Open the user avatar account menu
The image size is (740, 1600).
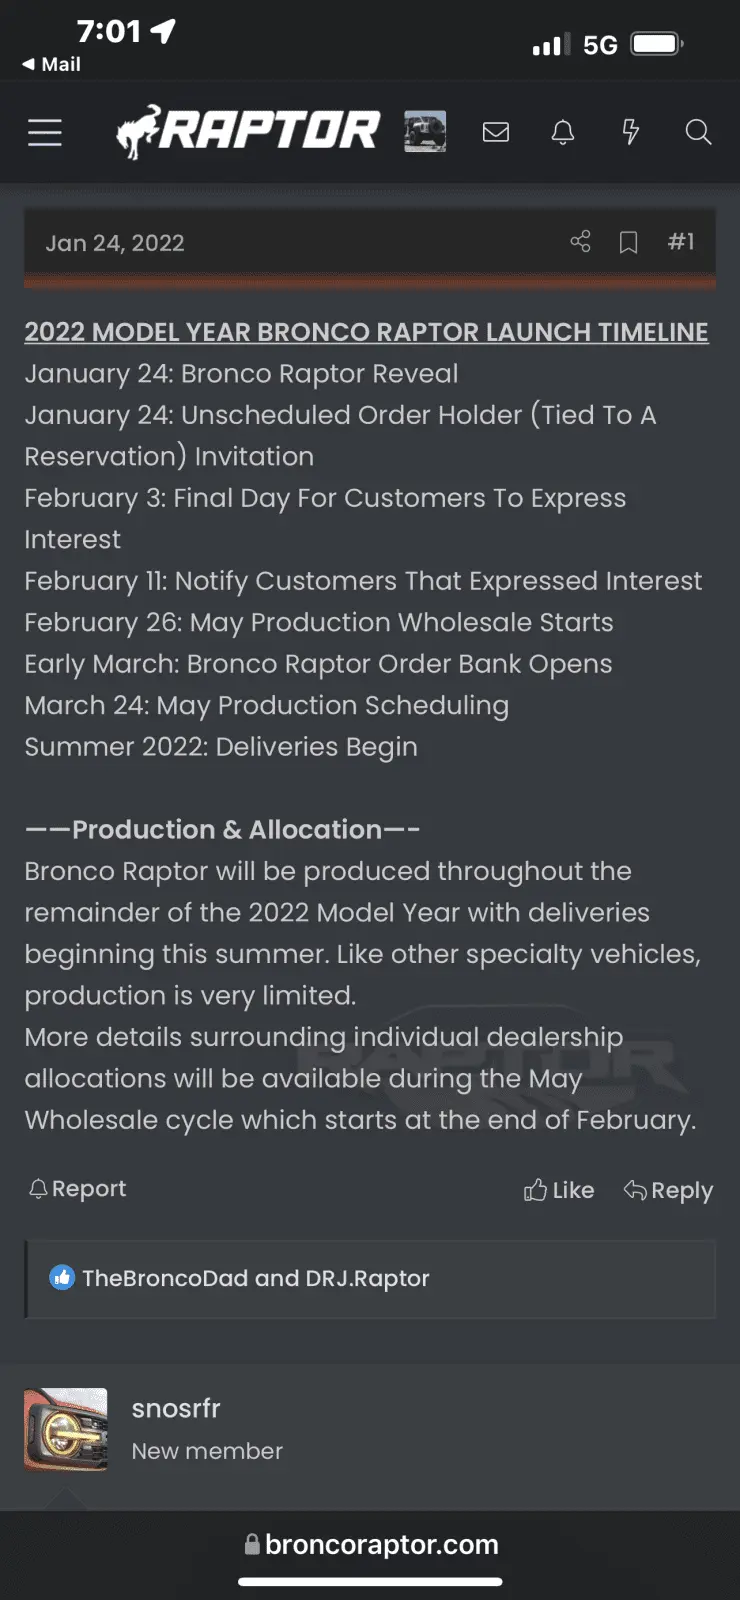tap(425, 132)
